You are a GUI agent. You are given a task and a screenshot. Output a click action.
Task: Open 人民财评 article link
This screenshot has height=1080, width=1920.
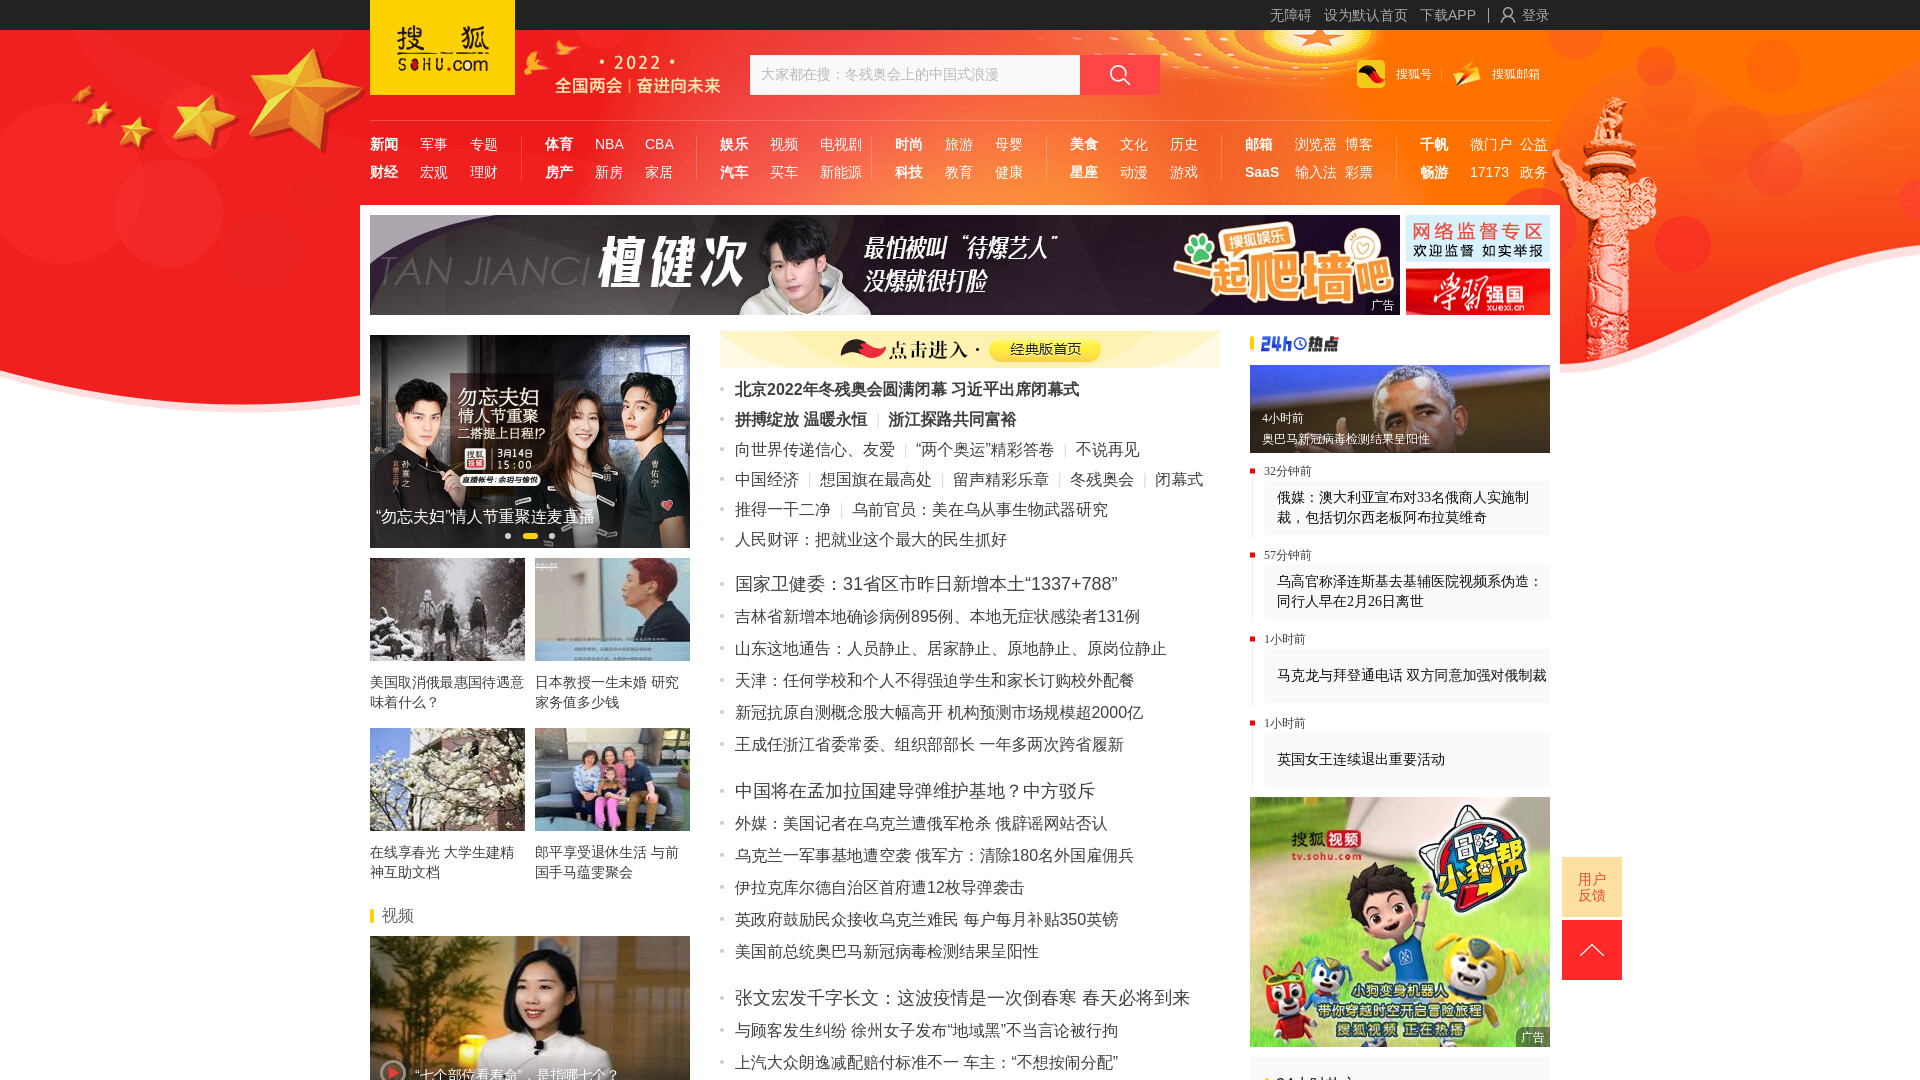click(x=871, y=540)
